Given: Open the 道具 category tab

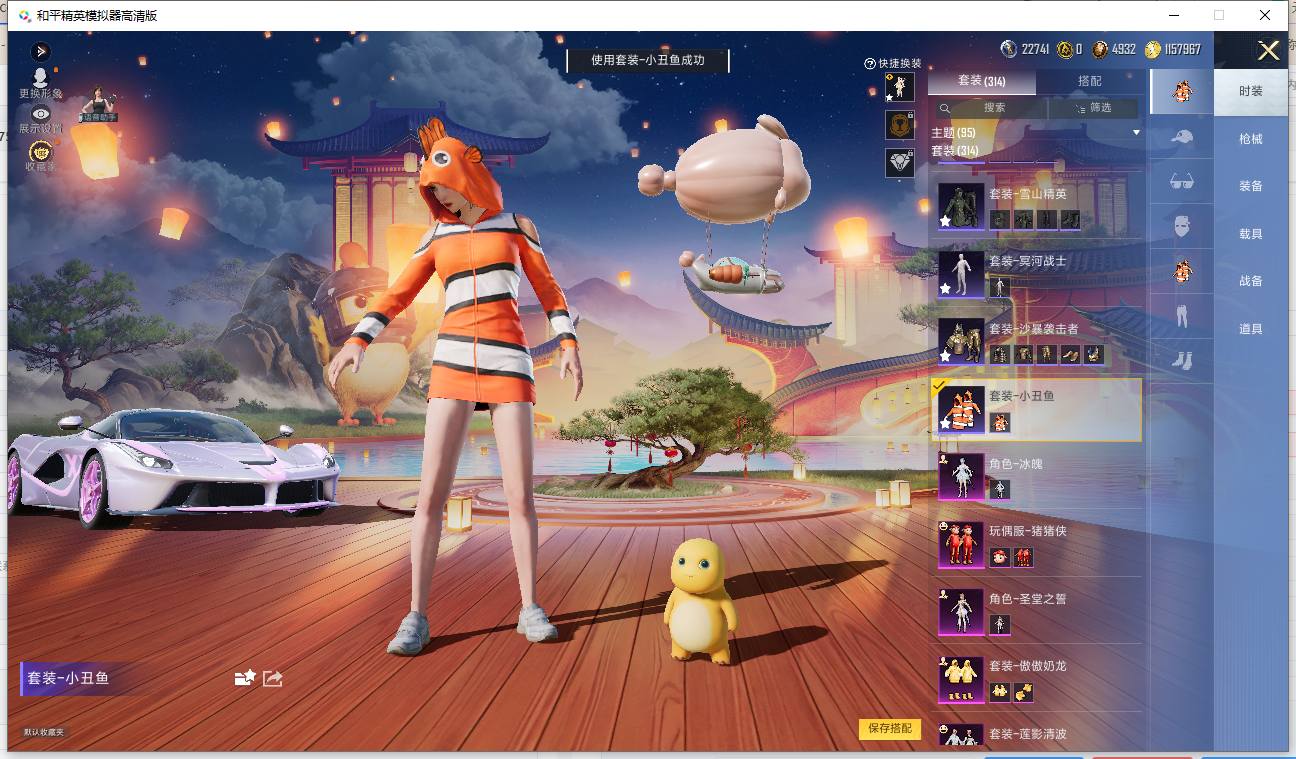Looking at the screenshot, I should tap(1250, 329).
